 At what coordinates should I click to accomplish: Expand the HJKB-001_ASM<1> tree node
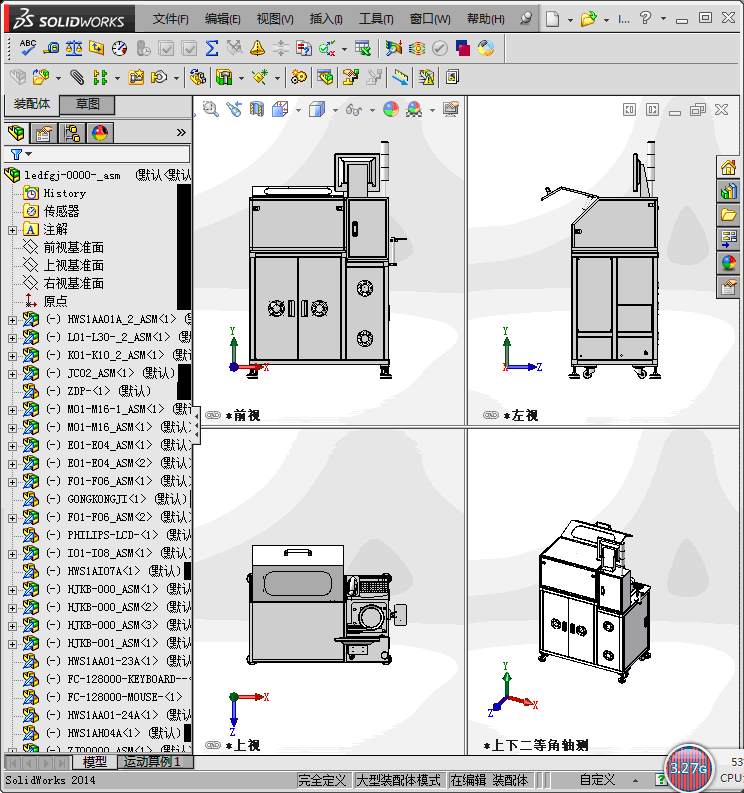12,644
